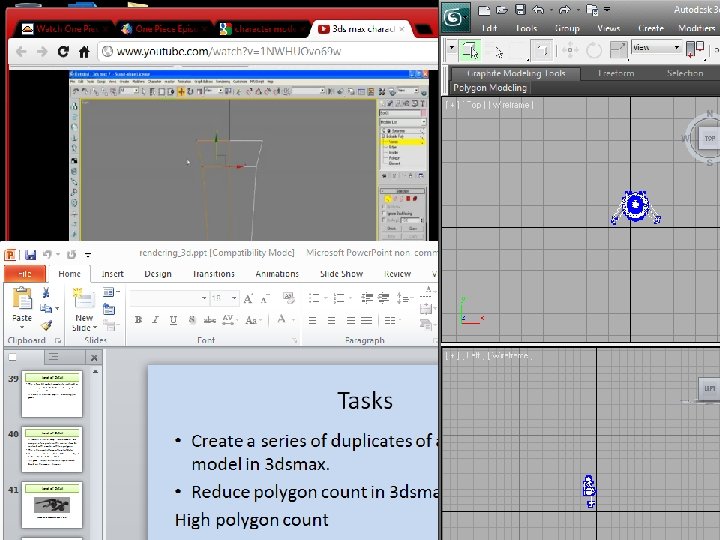This screenshot has width=720, height=540.
Task: Open Modifiers menu in 3ds Max
Action: (x=697, y=28)
